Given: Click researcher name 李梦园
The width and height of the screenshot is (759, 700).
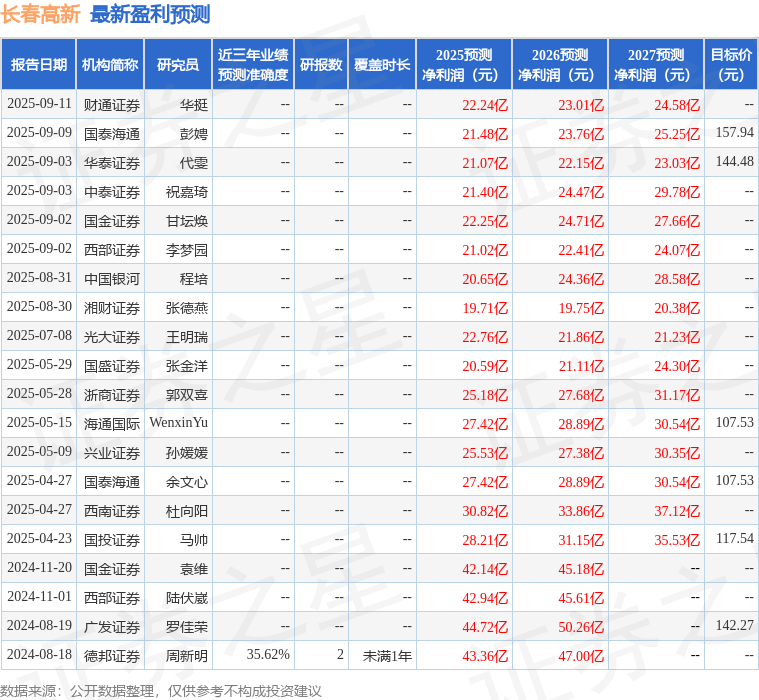Looking at the screenshot, I should (187, 250).
